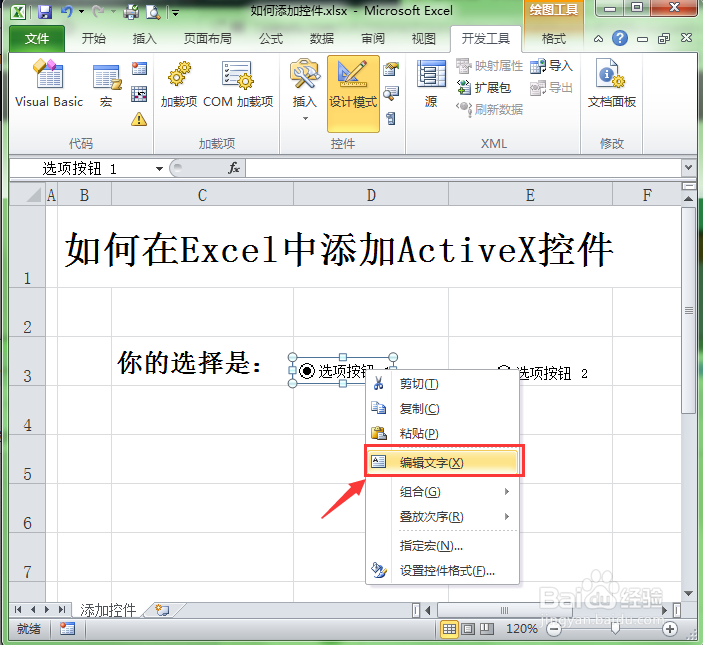The height and width of the screenshot is (645, 703).
Task: Switch to Page Layout view icon
Action: (468, 629)
